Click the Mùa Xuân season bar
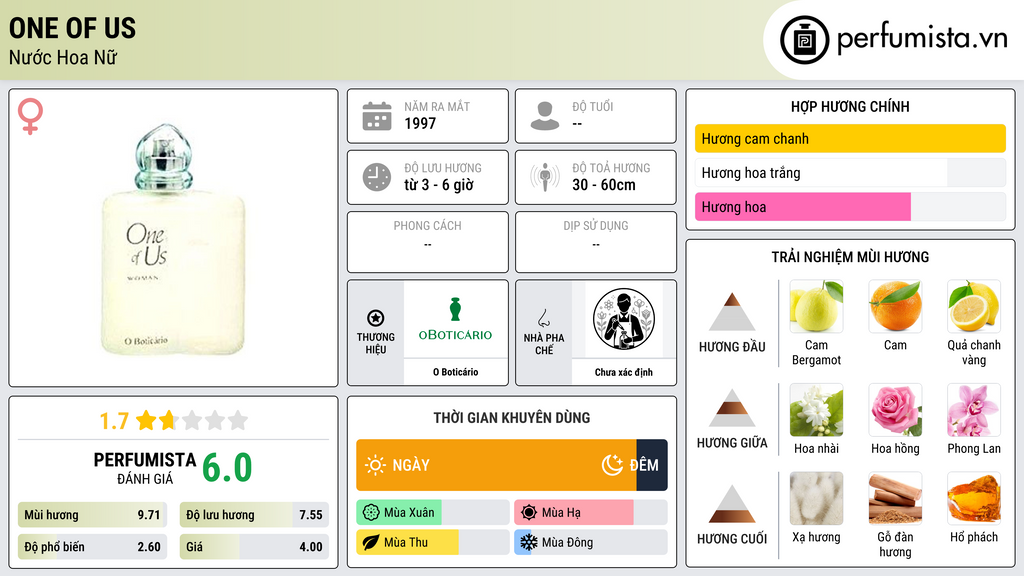 (433, 512)
